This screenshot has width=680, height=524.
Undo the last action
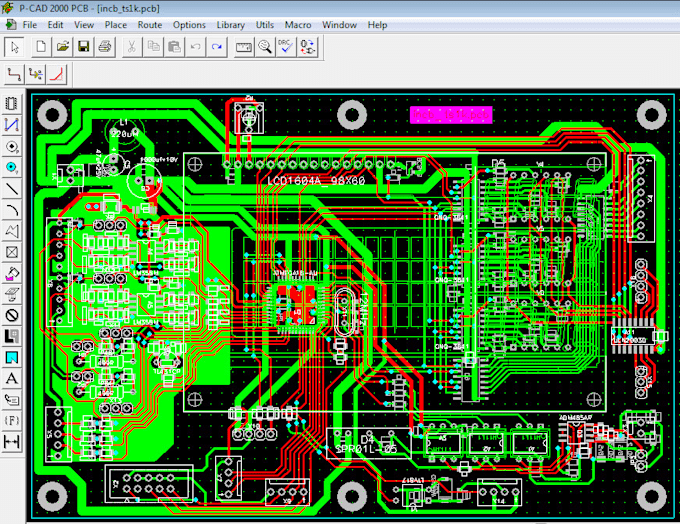[196, 47]
